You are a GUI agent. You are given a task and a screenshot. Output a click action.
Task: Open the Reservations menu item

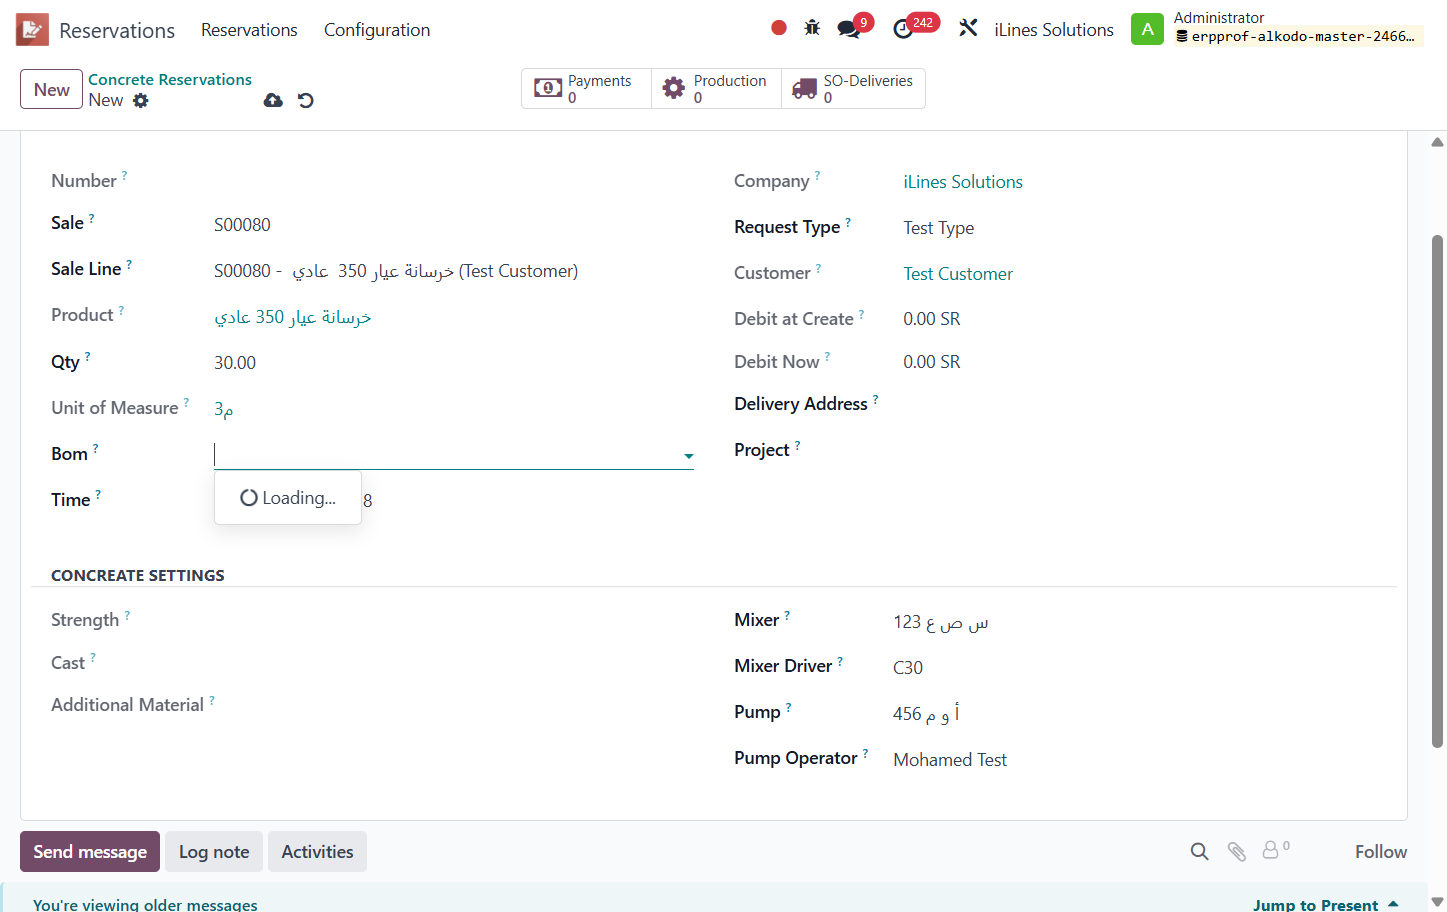tap(249, 30)
